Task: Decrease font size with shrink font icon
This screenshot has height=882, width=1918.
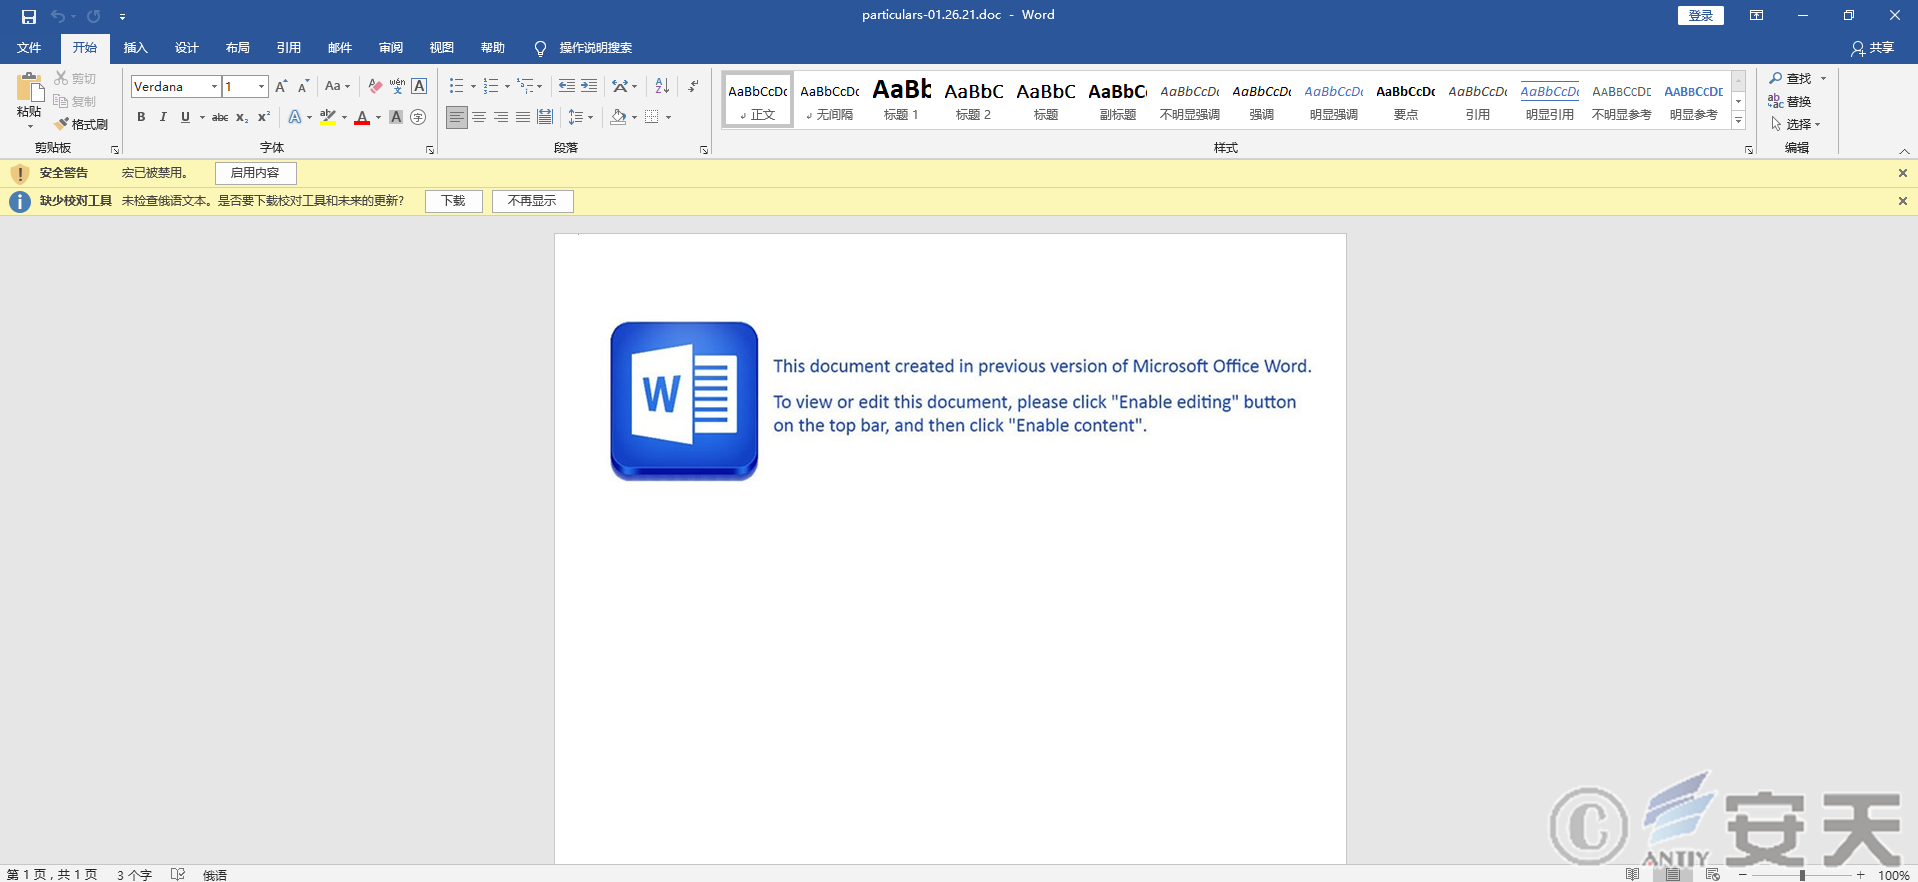Action: [x=303, y=86]
